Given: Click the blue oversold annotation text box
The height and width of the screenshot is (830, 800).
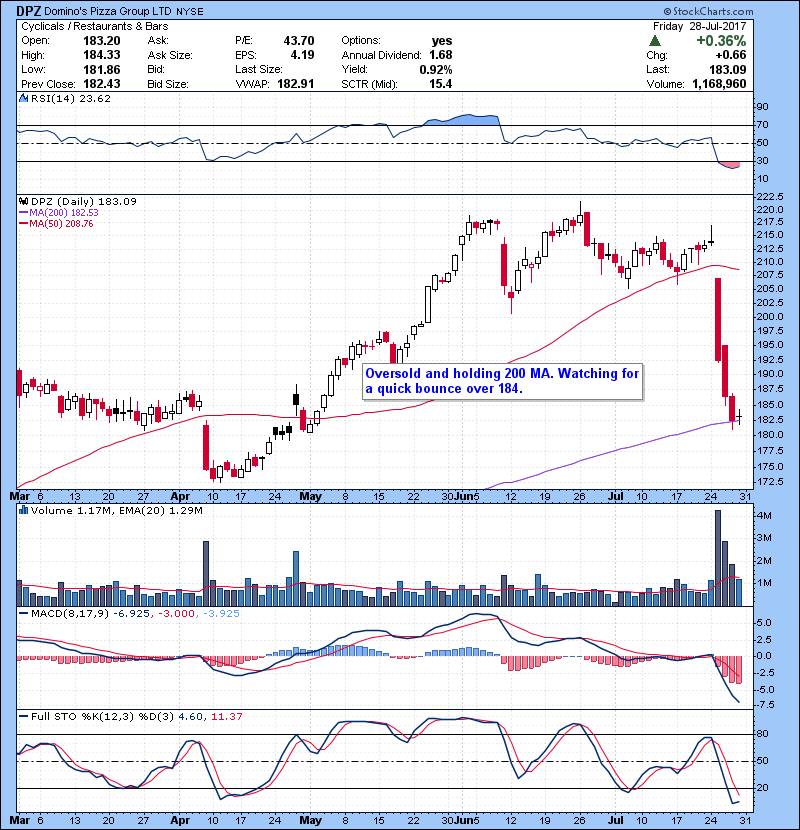Looking at the screenshot, I should 502,381.
